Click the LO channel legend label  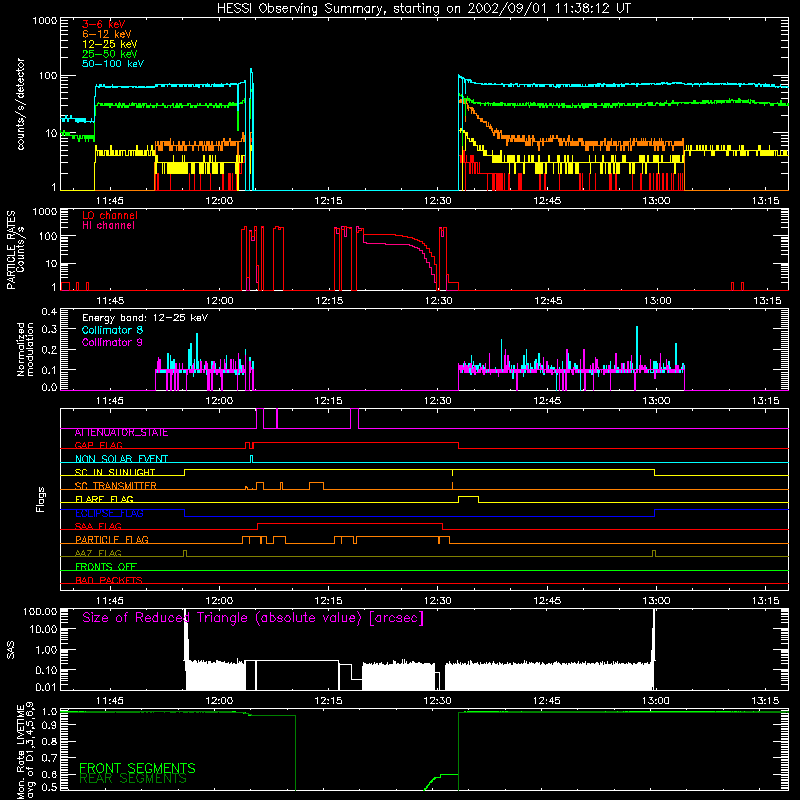click(110, 215)
